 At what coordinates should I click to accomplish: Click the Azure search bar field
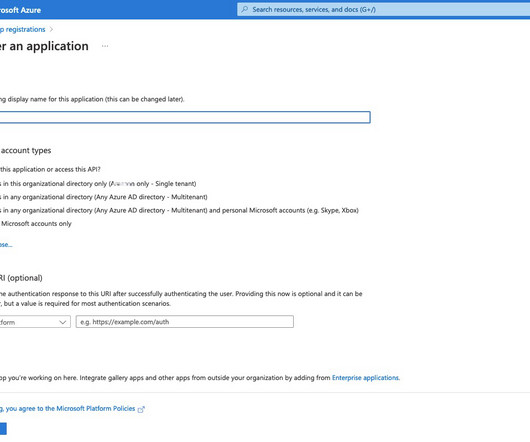[x=383, y=9]
